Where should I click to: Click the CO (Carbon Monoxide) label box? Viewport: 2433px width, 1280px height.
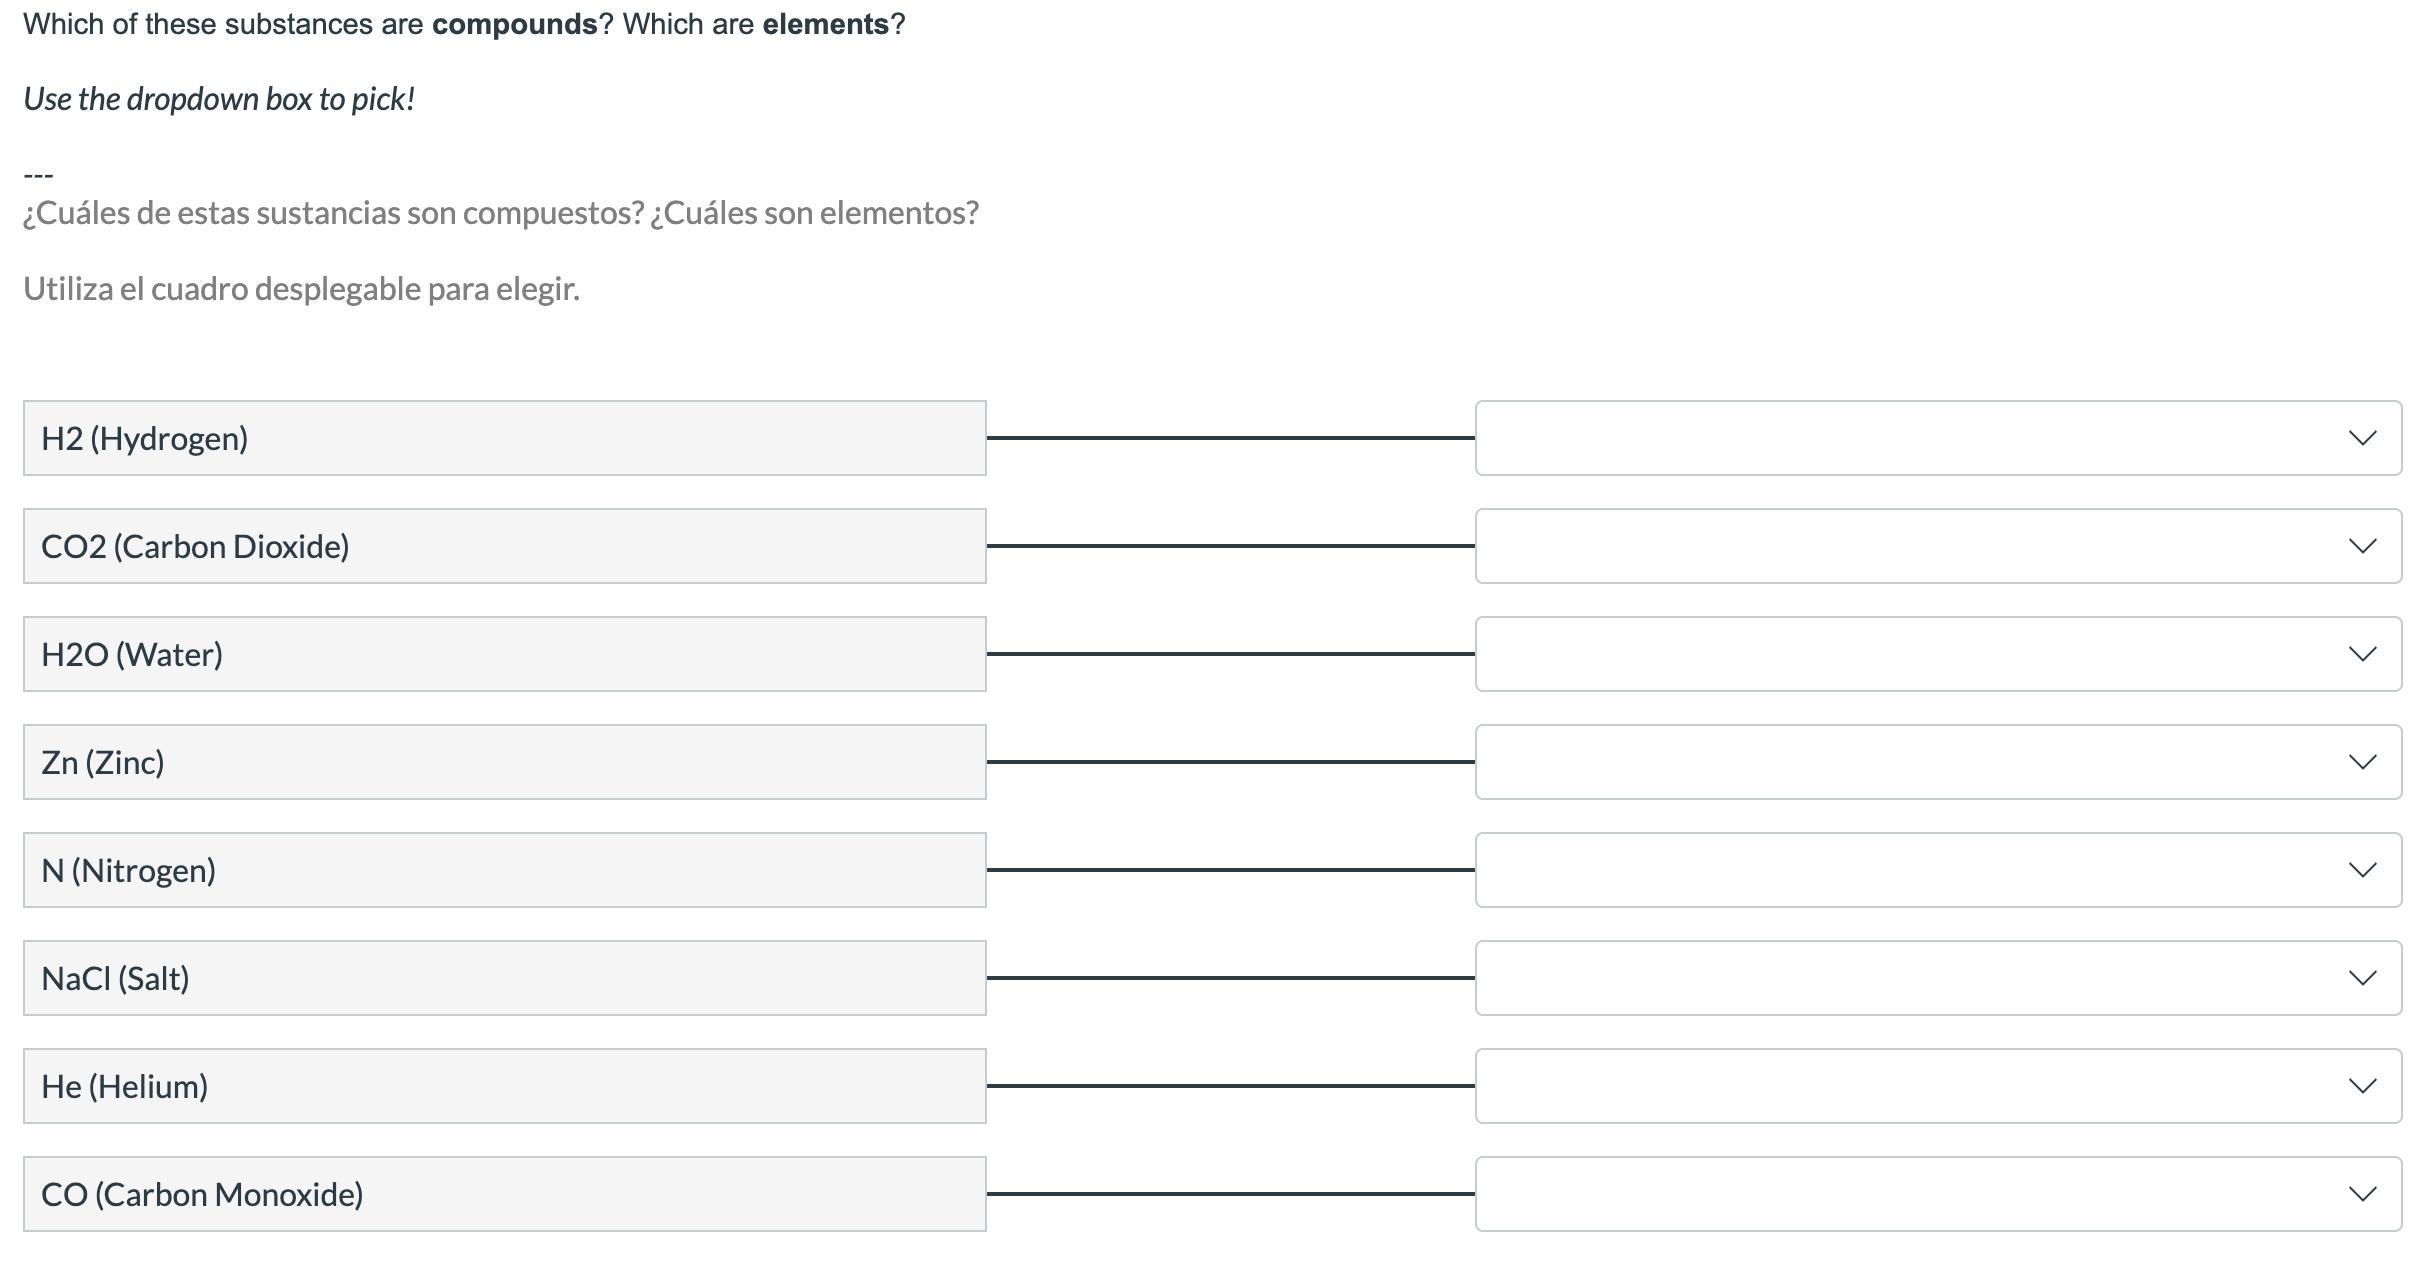tap(504, 1194)
